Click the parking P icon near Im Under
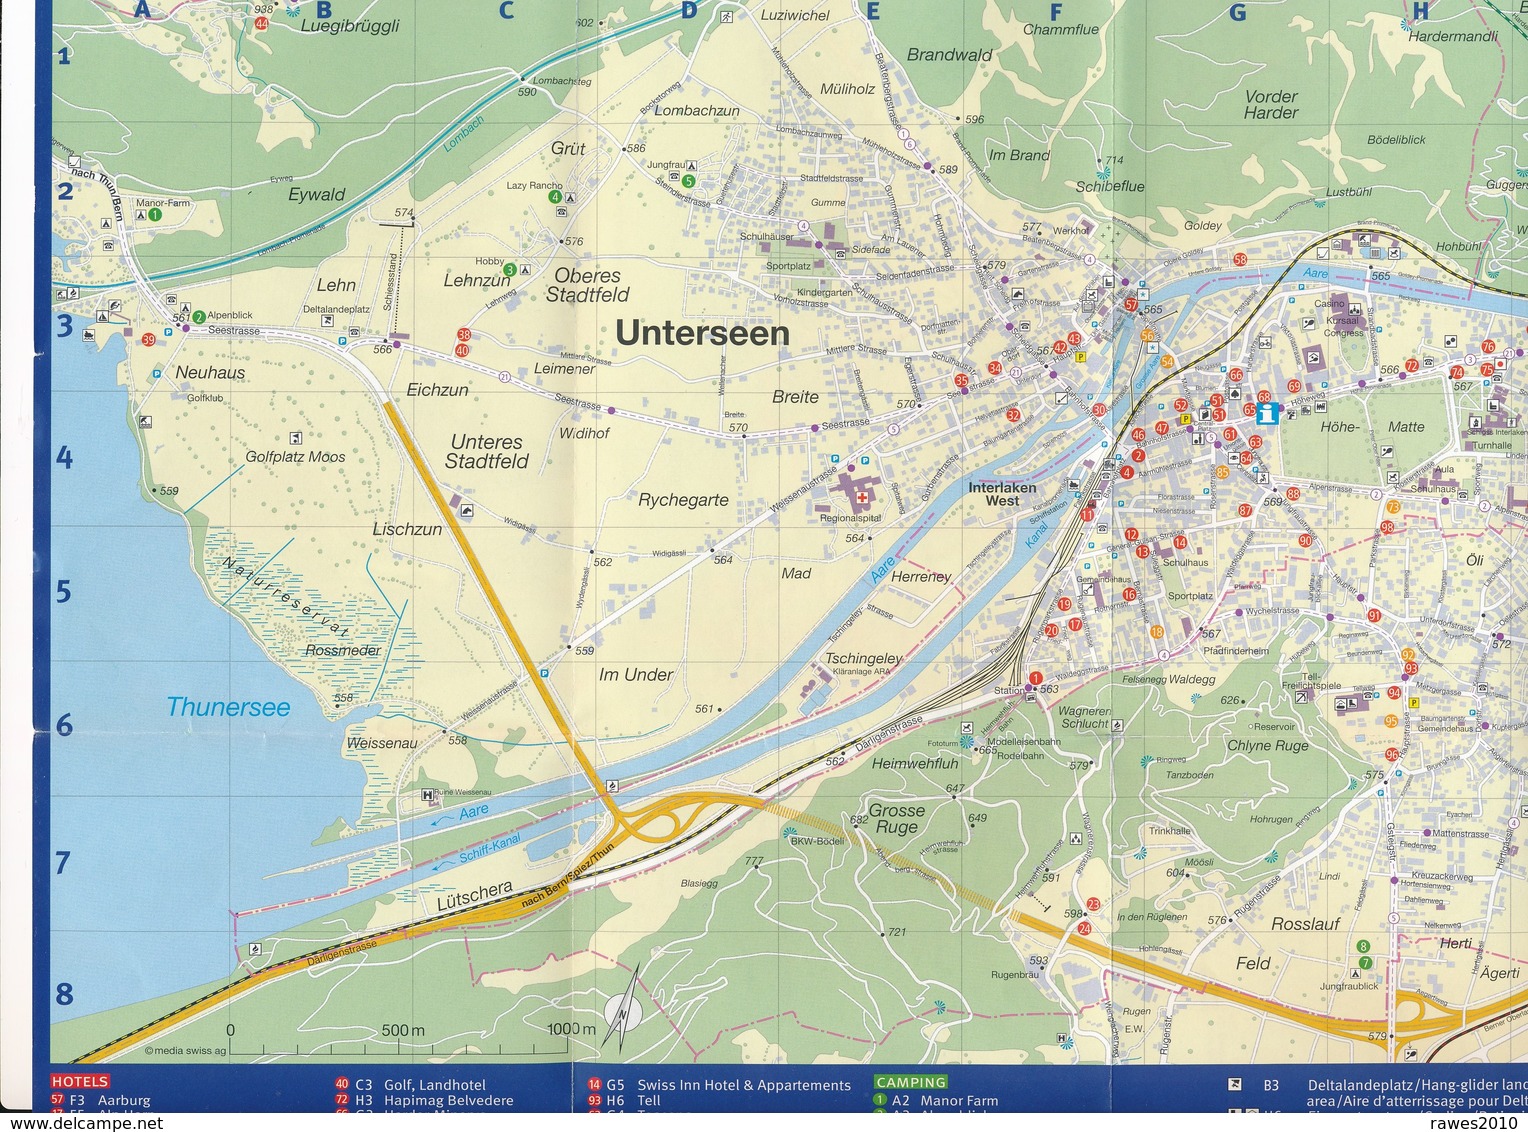Image resolution: width=1528 pixels, height=1132 pixels. (544, 673)
